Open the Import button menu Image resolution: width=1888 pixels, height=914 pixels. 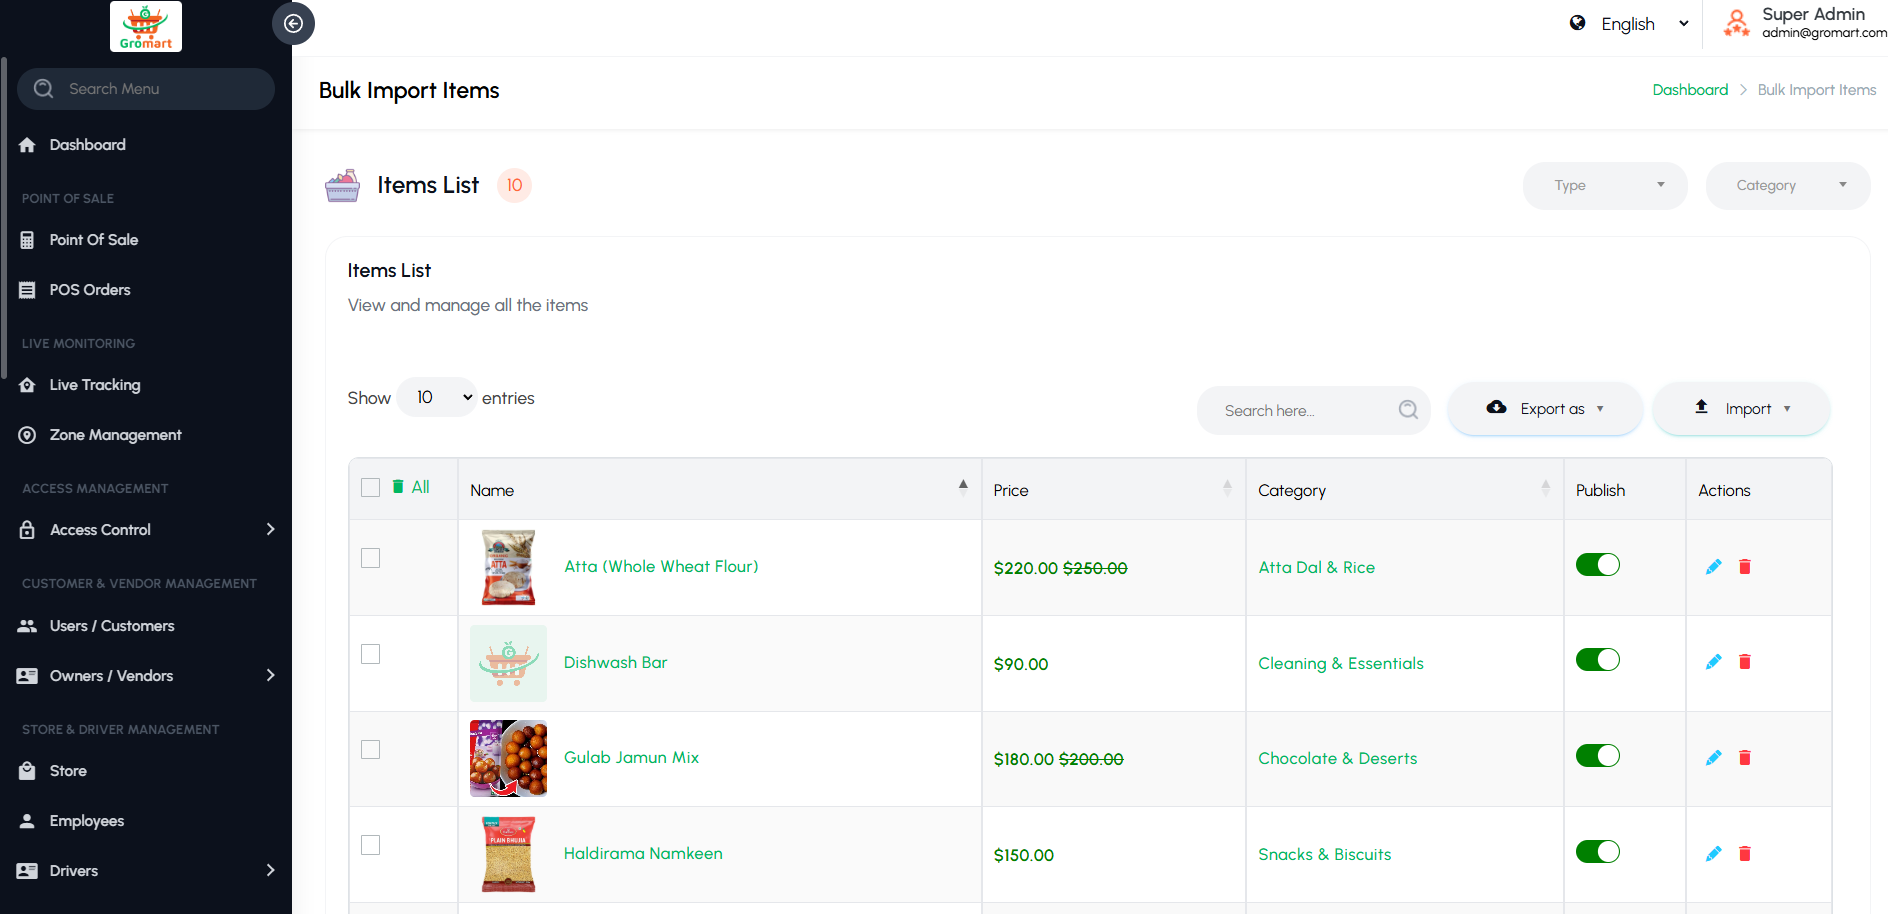(x=1741, y=409)
